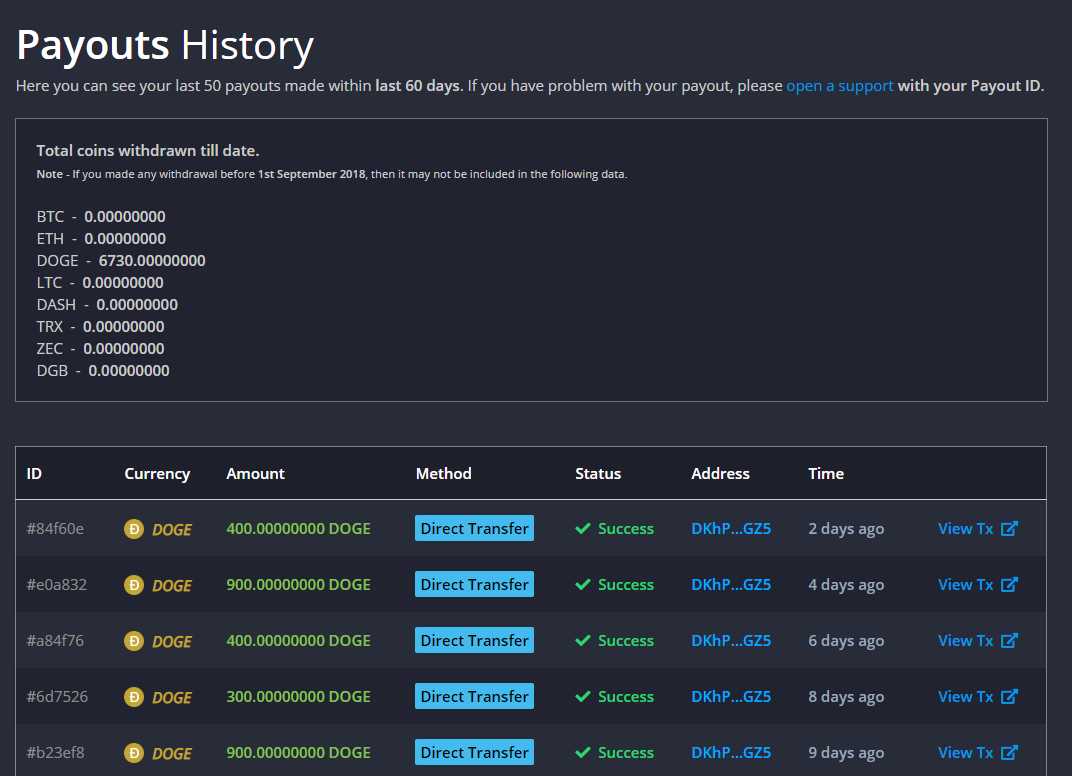Click the BTC total 0.00000000 value
This screenshot has width=1072, height=776.
point(125,217)
